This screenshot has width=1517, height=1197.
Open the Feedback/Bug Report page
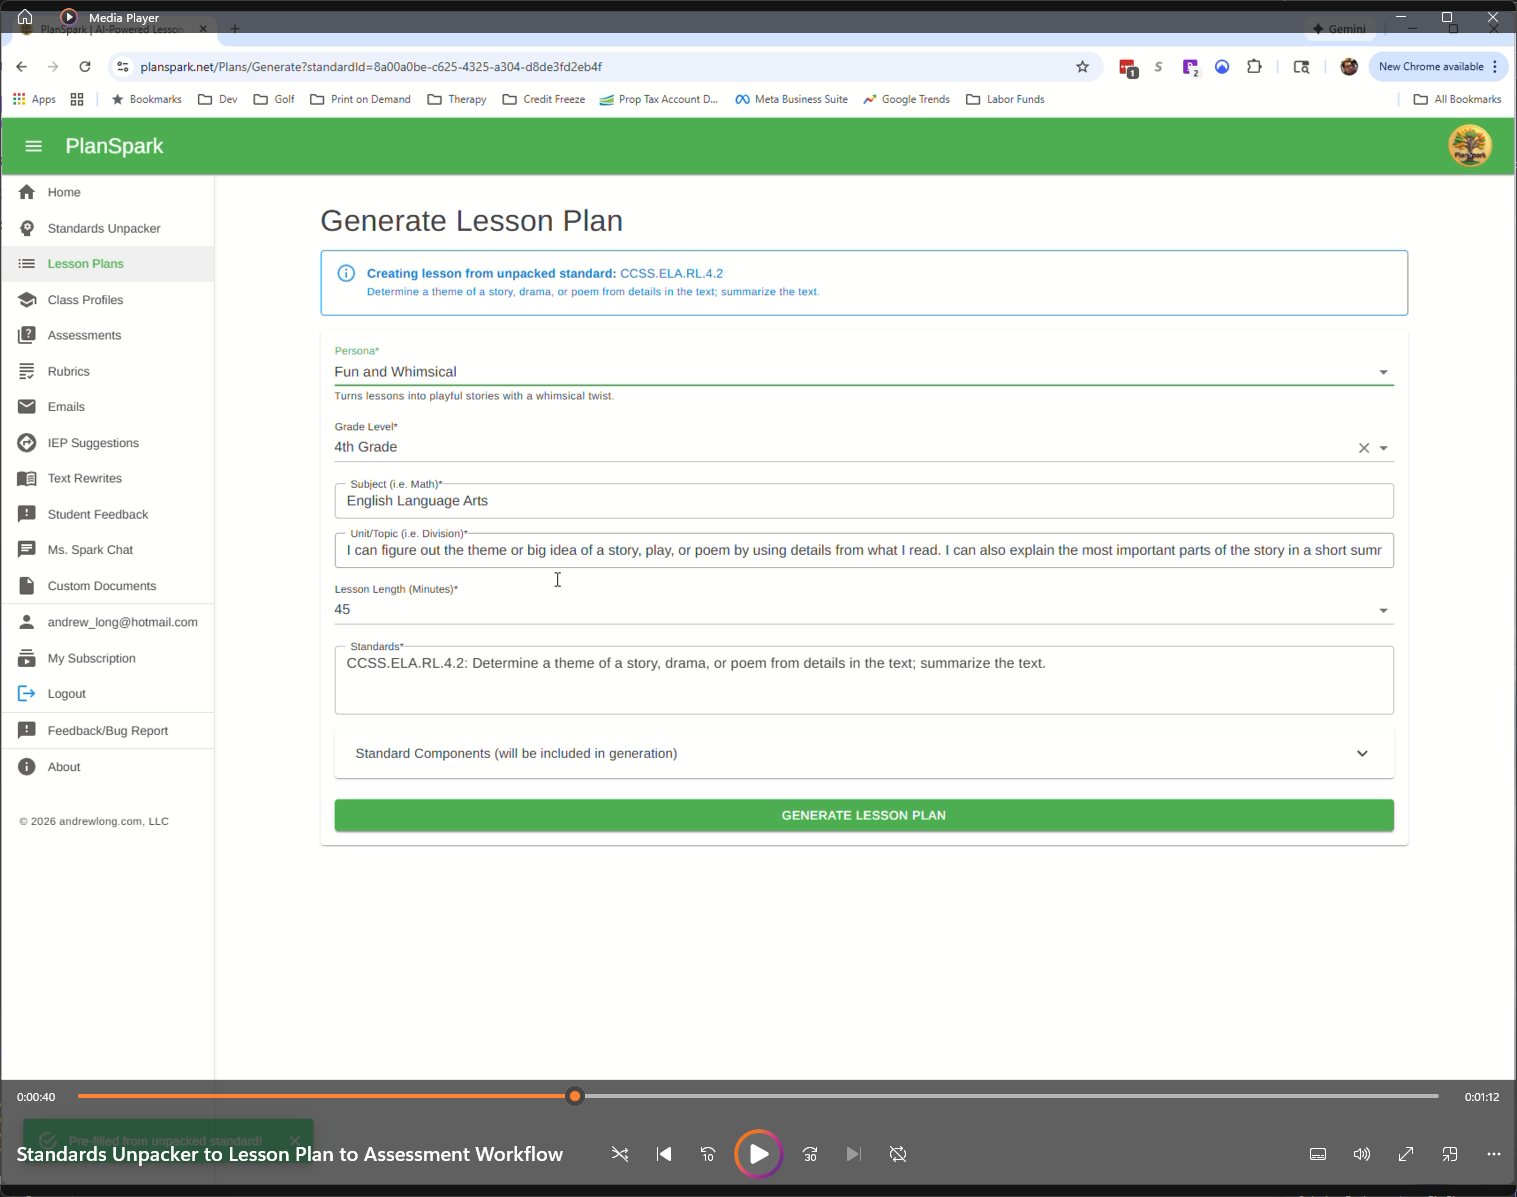pos(108,730)
